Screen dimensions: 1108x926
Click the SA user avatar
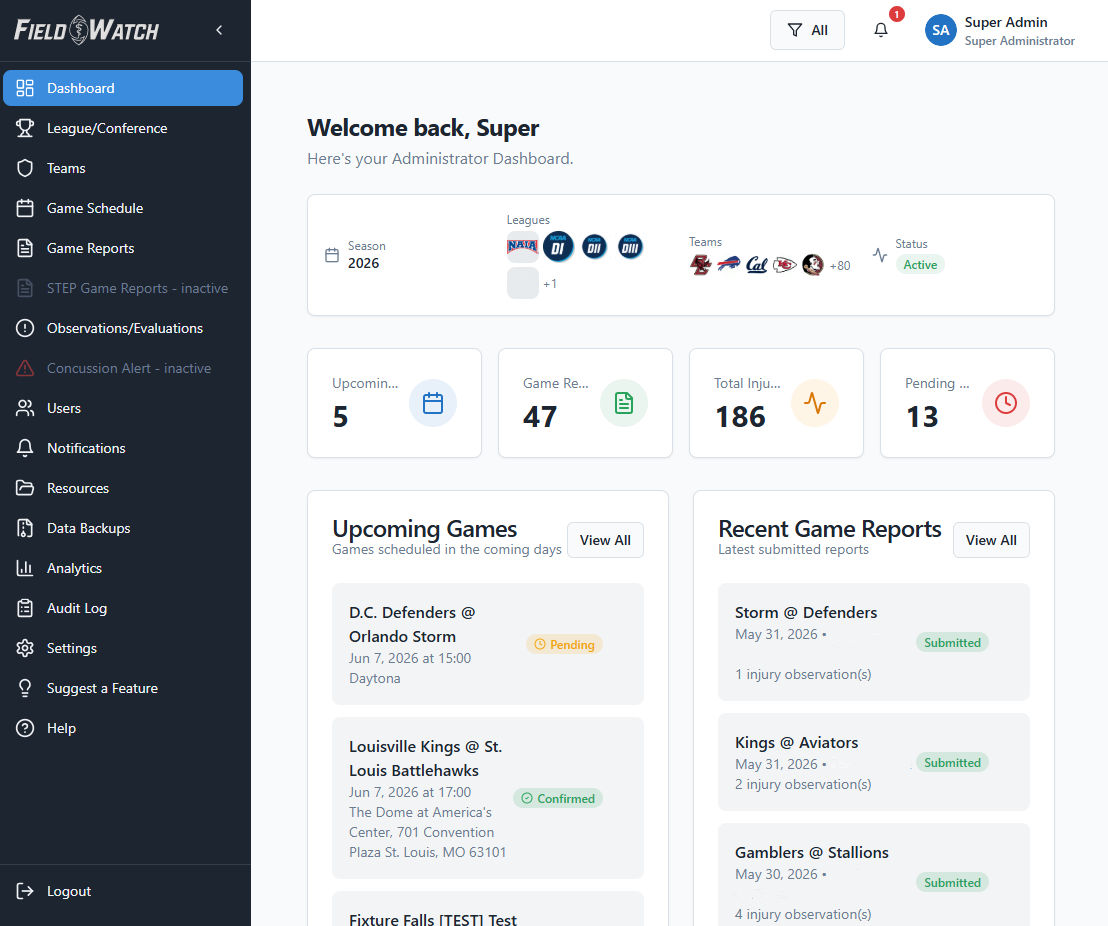coord(941,30)
